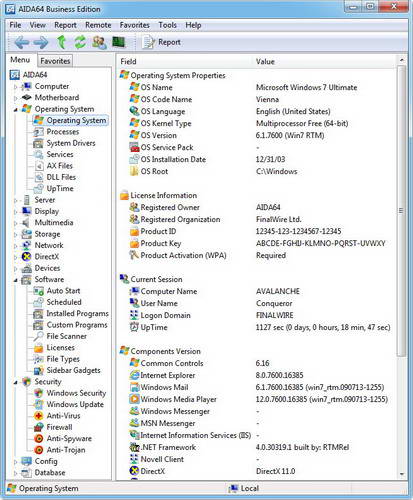Open the Tools menu
Image resolution: width=413 pixels, height=500 pixels.
click(167, 25)
